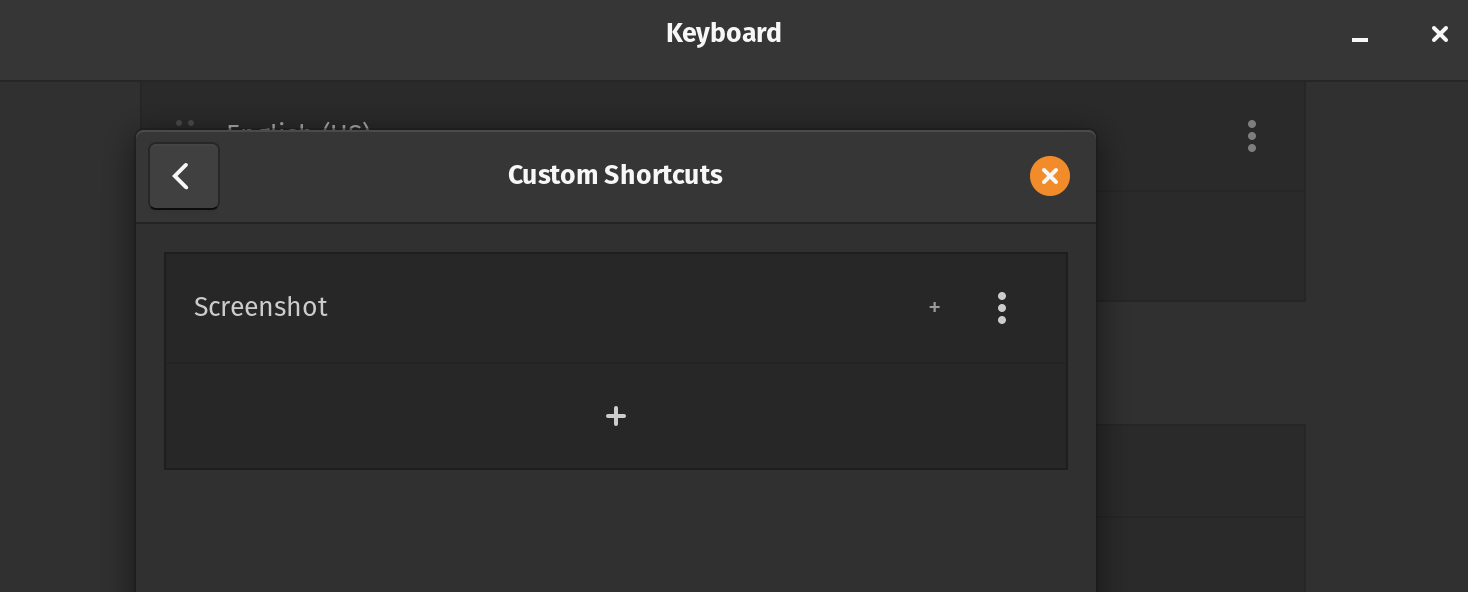This screenshot has width=1468, height=592.
Task: Open the Screenshot shortcut options menu
Action: (x=1001, y=308)
